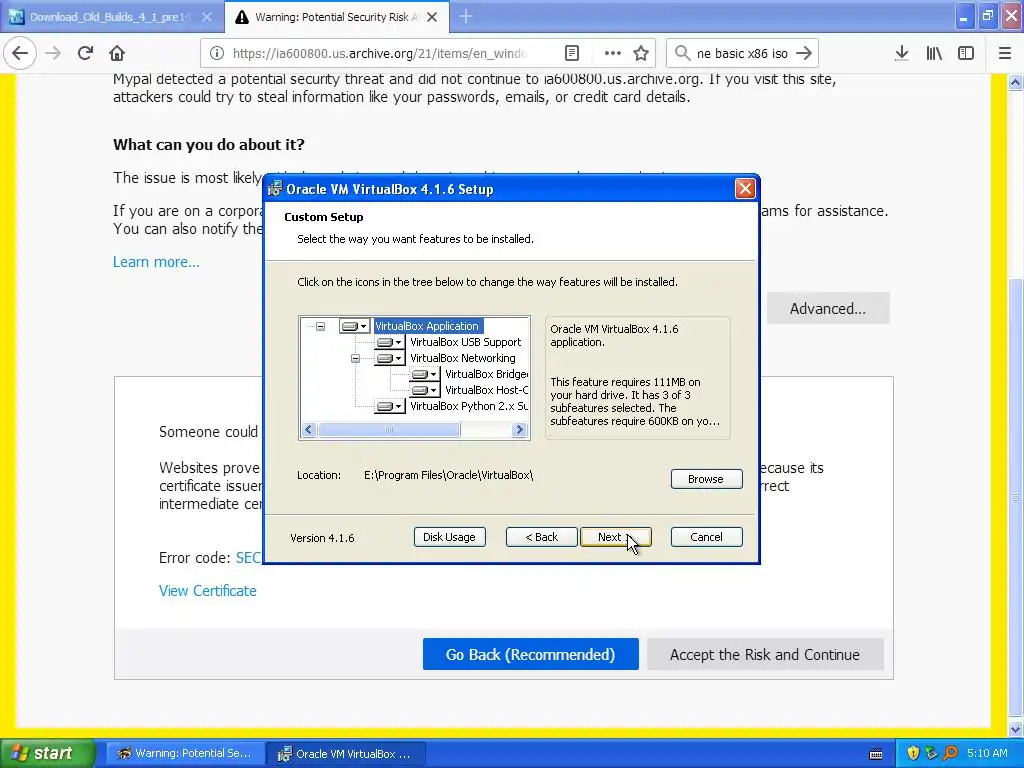Open VirtualBox USB Support feature dropdown
This screenshot has height=768, width=1024.
point(390,342)
